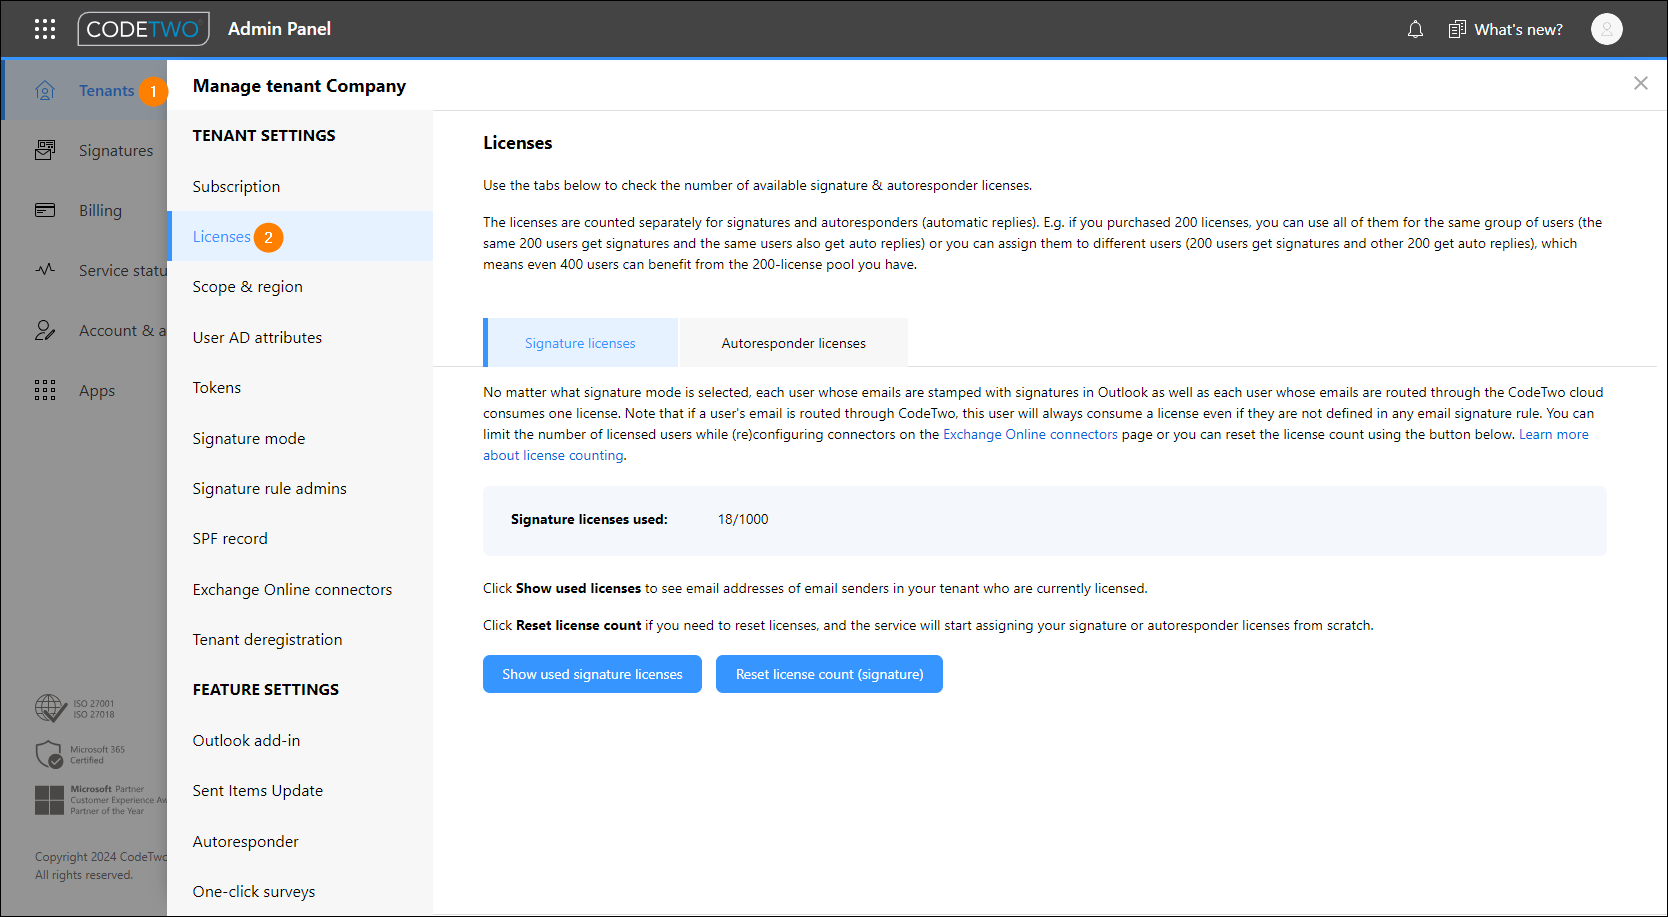Open Exchange Online connectors in menu
Image resolution: width=1668 pixels, height=917 pixels.
tap(292, 589)
